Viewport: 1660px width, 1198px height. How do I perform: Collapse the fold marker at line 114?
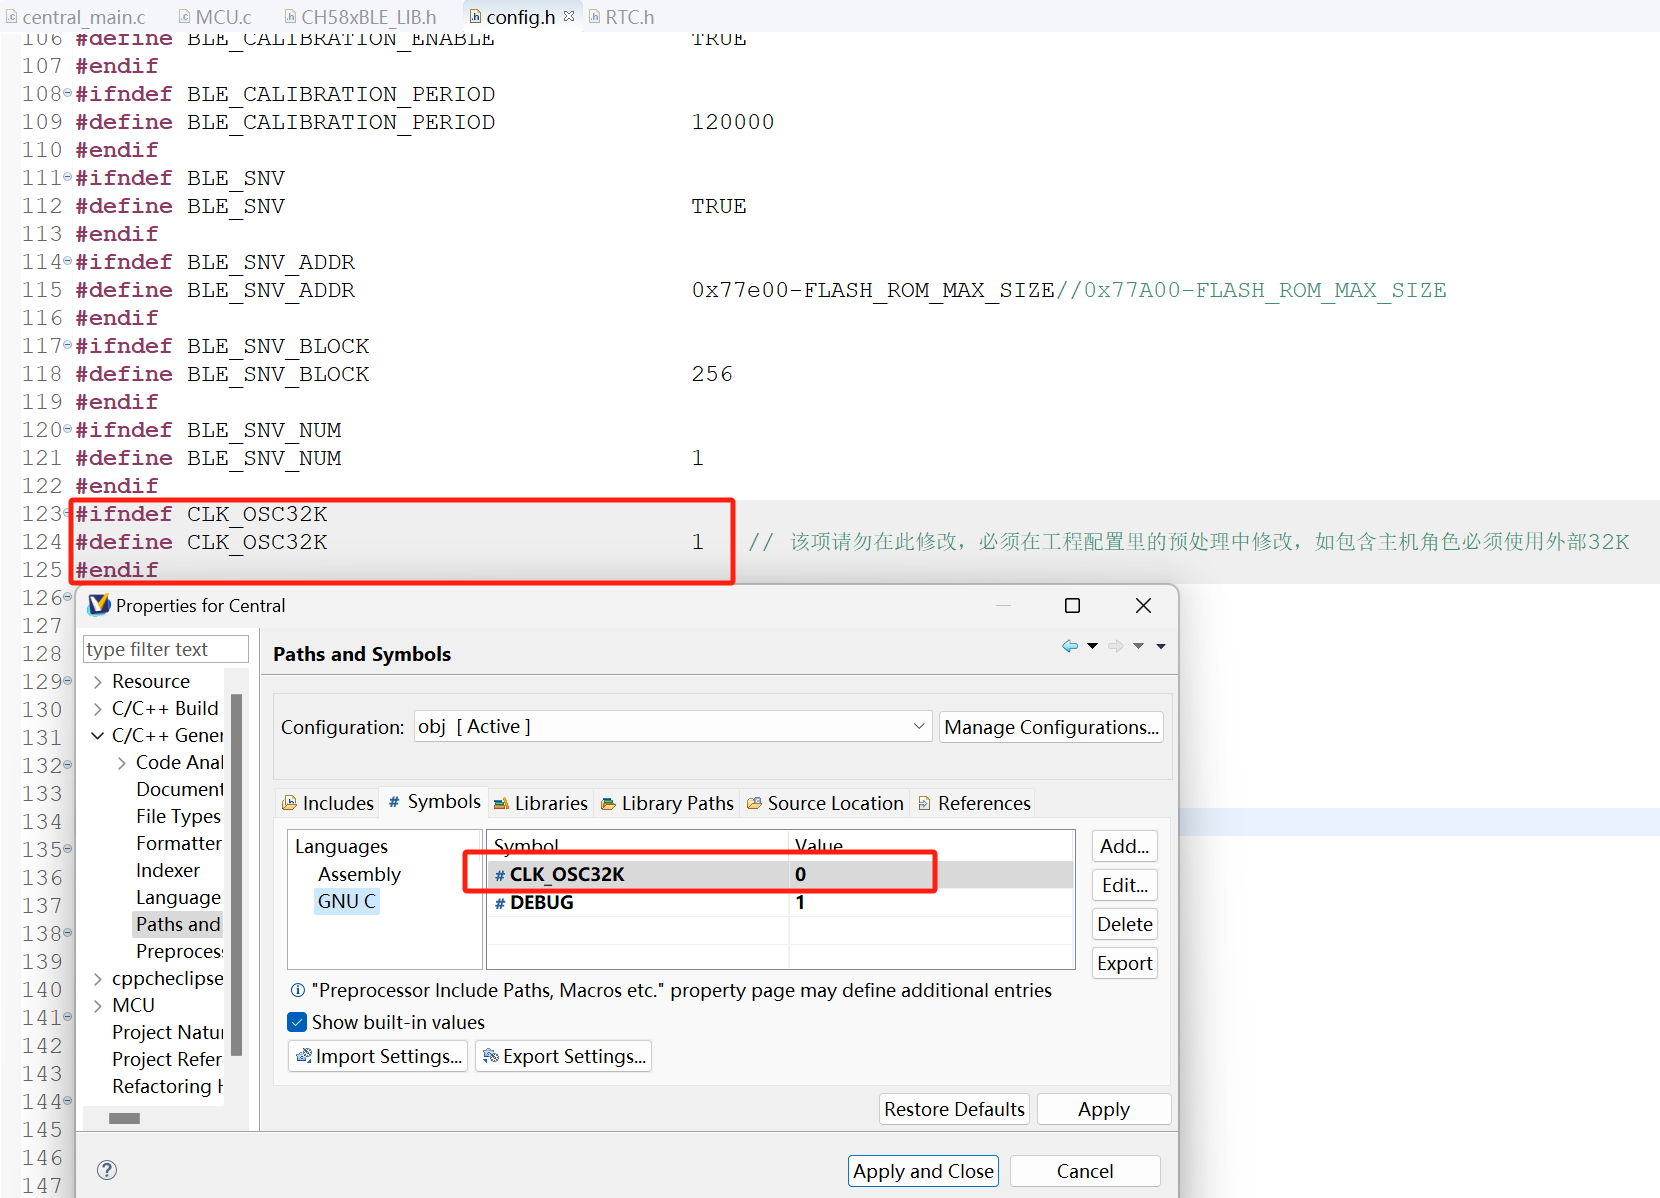(x=67, y=261)
